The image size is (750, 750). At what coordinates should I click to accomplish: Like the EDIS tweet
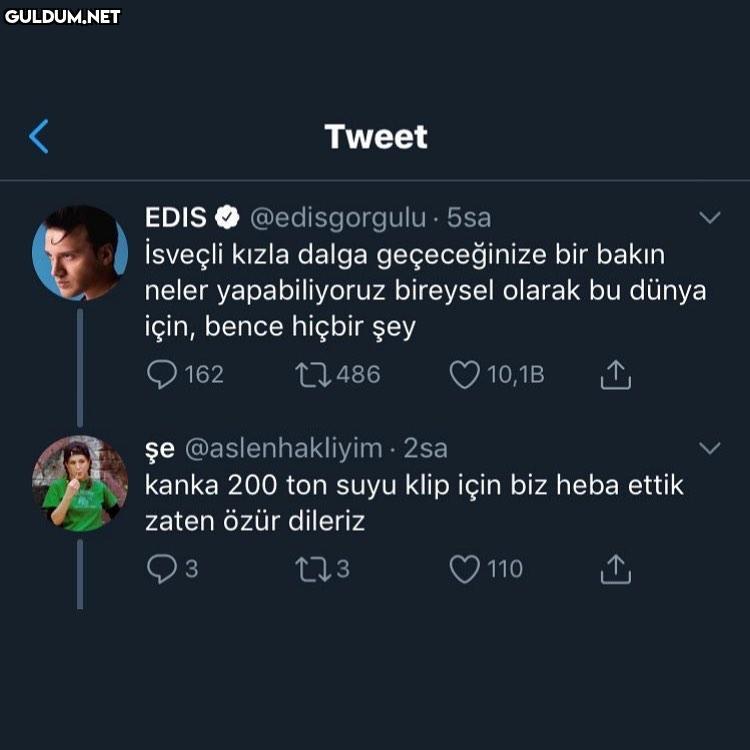coord(464,374)
